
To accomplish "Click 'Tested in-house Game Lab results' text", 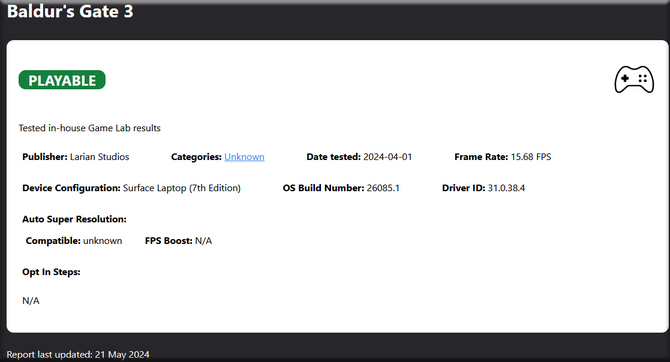I will coord(90,128).
